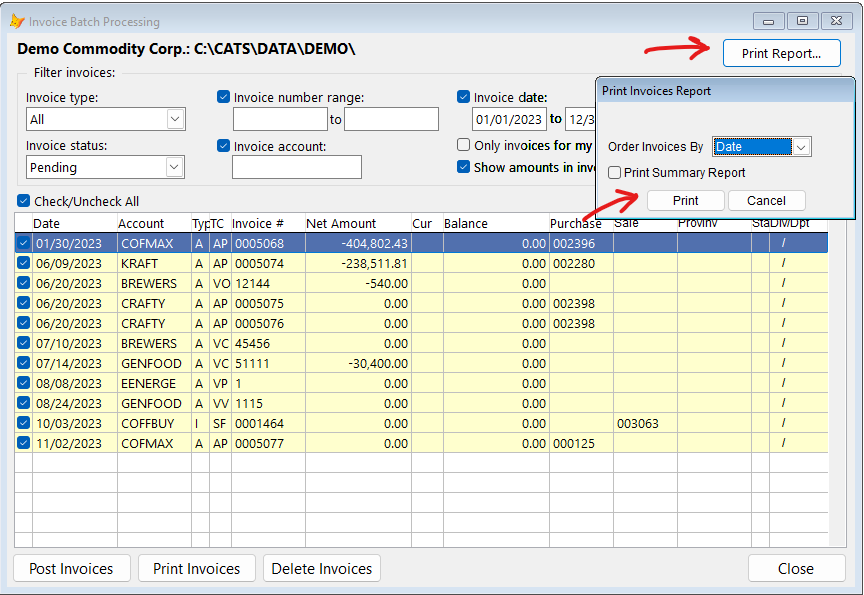Screen dimensions: 864x595
Task: Toggle the Check/Uncheck All checkbox
Action: point(23,201)
